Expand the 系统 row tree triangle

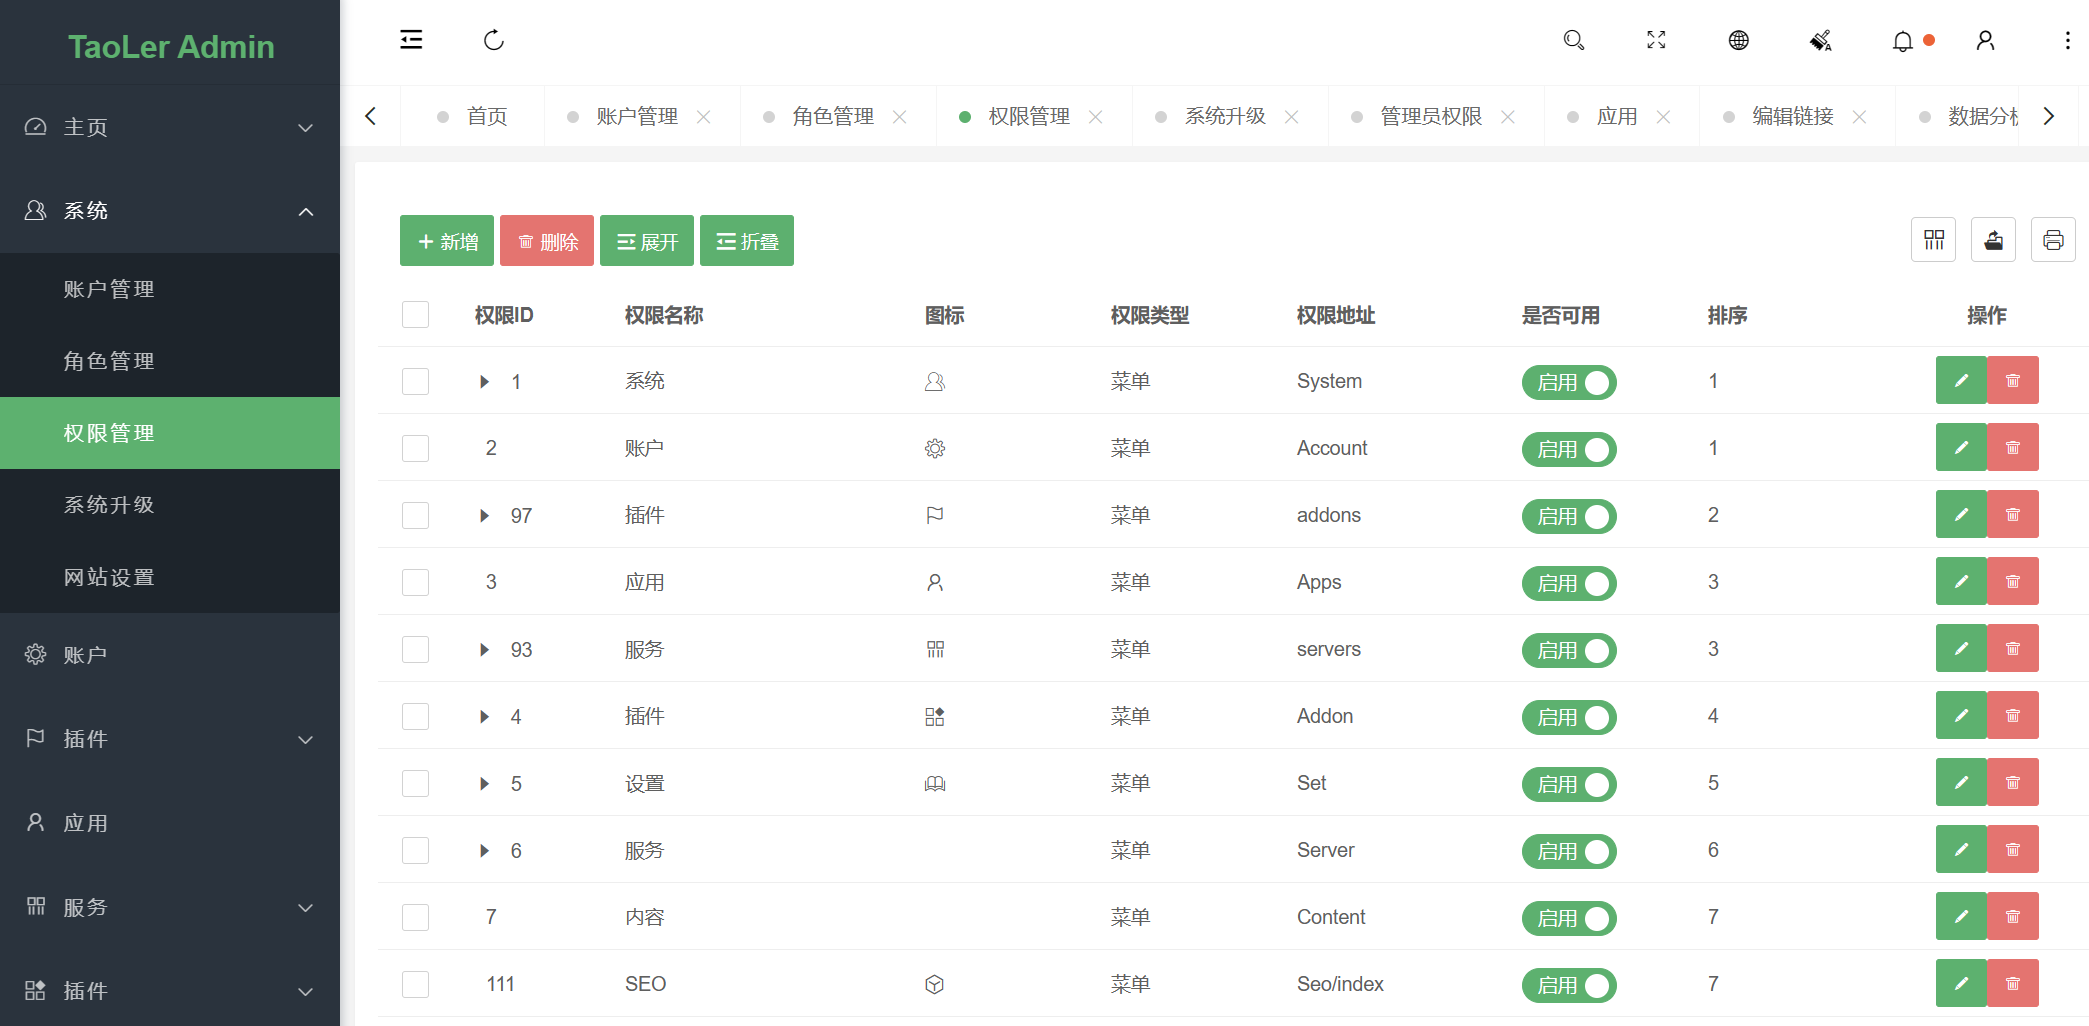484,381
